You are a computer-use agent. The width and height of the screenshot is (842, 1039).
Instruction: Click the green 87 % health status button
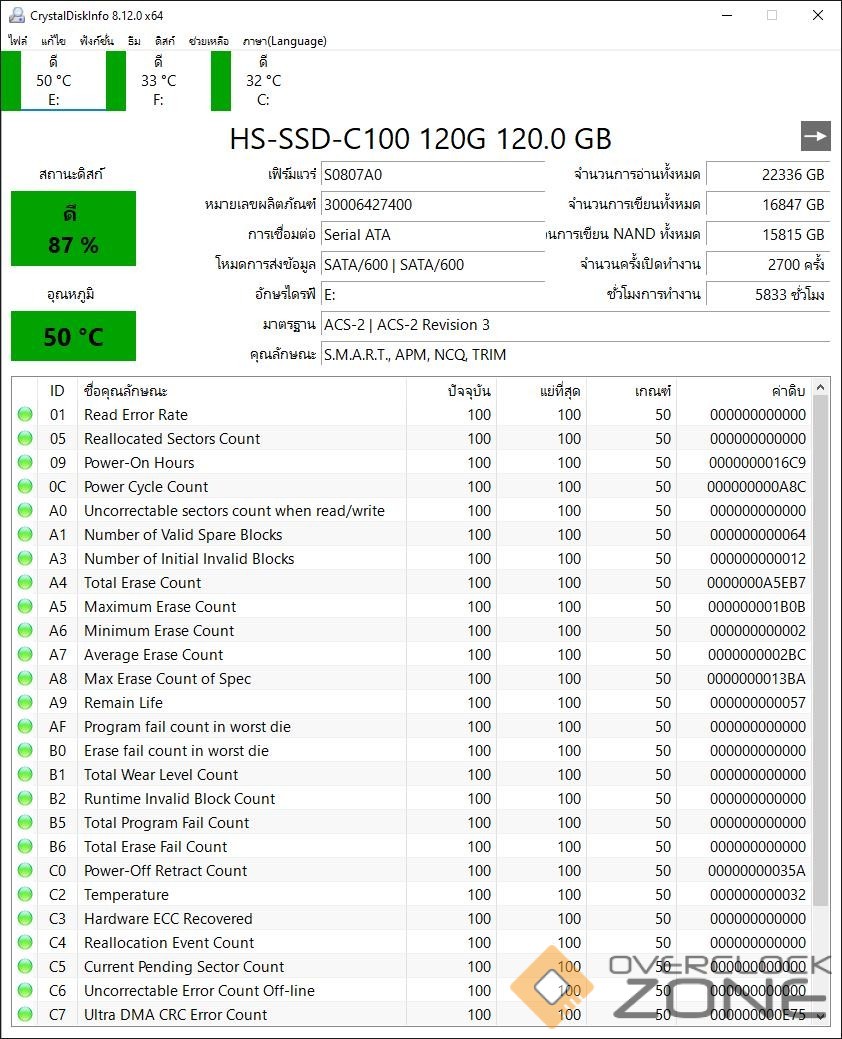click(73, 229)
